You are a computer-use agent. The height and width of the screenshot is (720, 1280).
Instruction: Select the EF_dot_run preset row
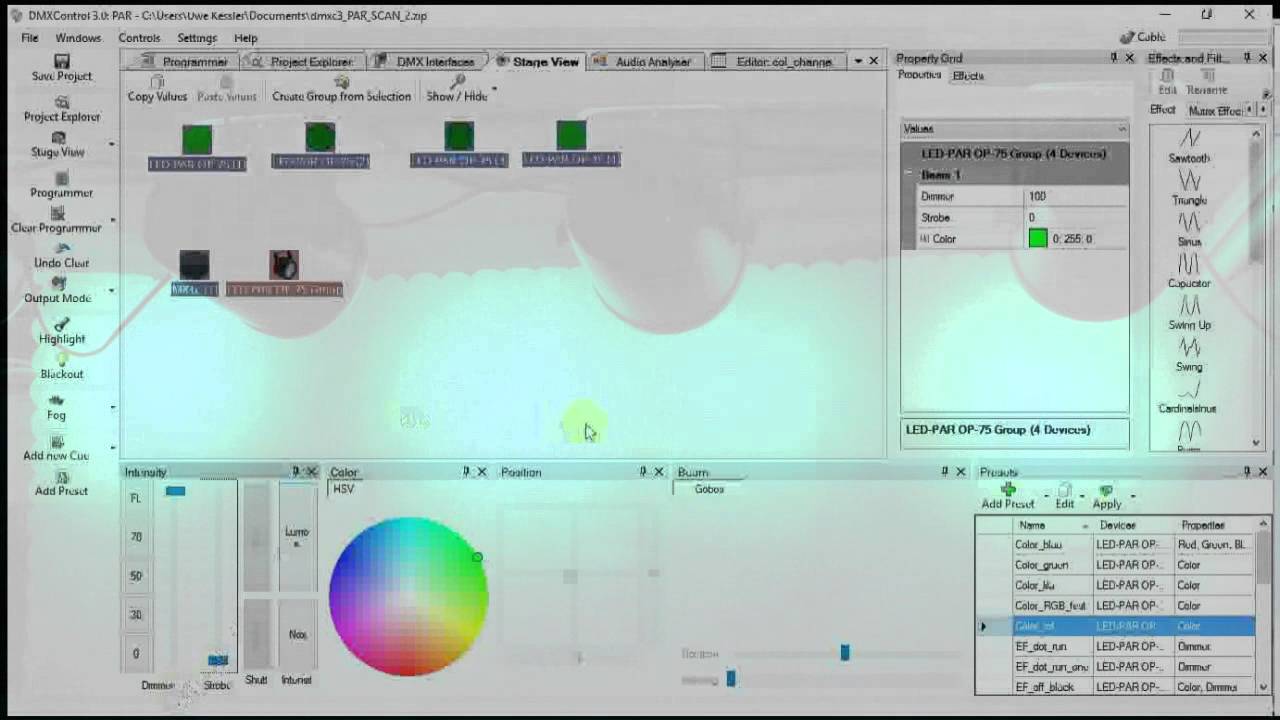pos(1115,647)
